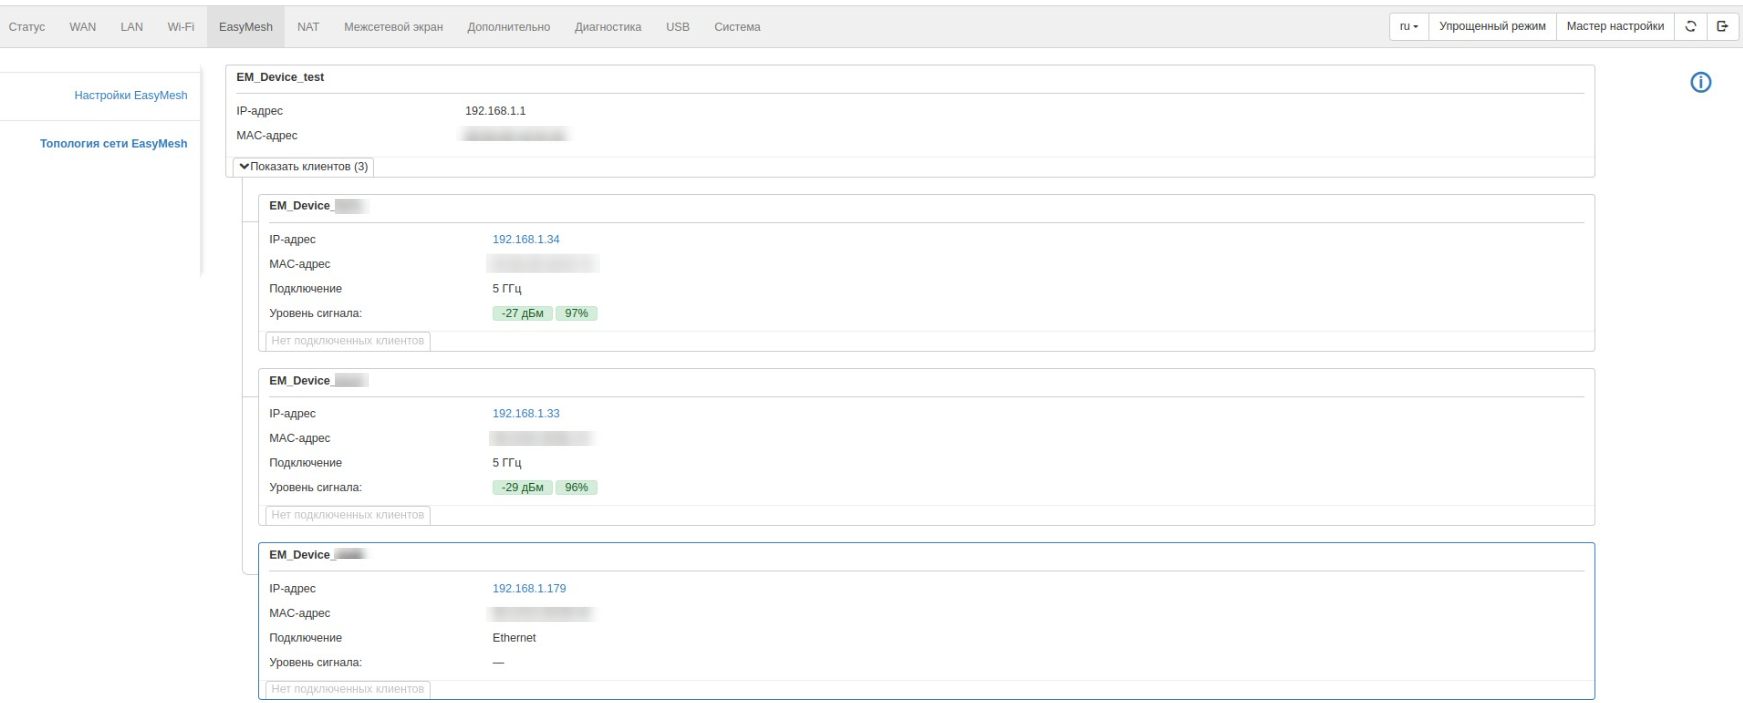Switch to Упрощенный режим
The image size is (1743, 703).
point(1492,27)
